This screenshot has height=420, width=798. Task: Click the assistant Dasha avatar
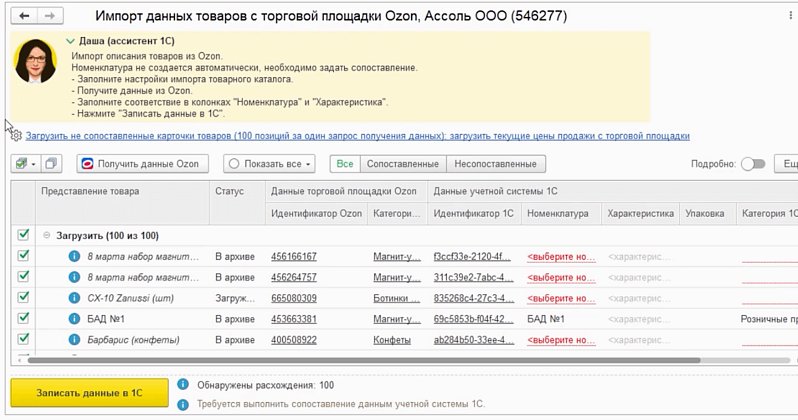[36, 61]
